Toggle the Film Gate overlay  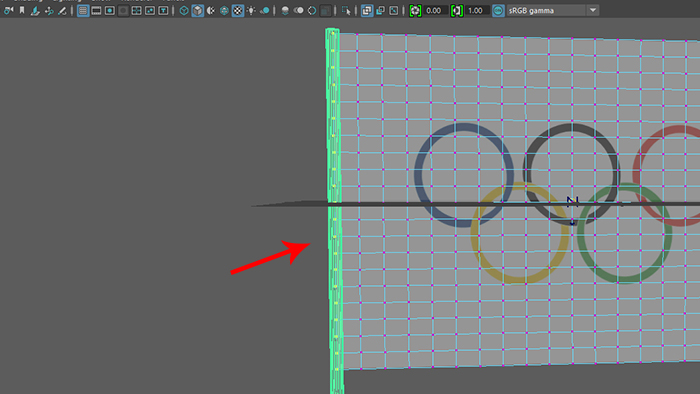(x=96, y=10)
